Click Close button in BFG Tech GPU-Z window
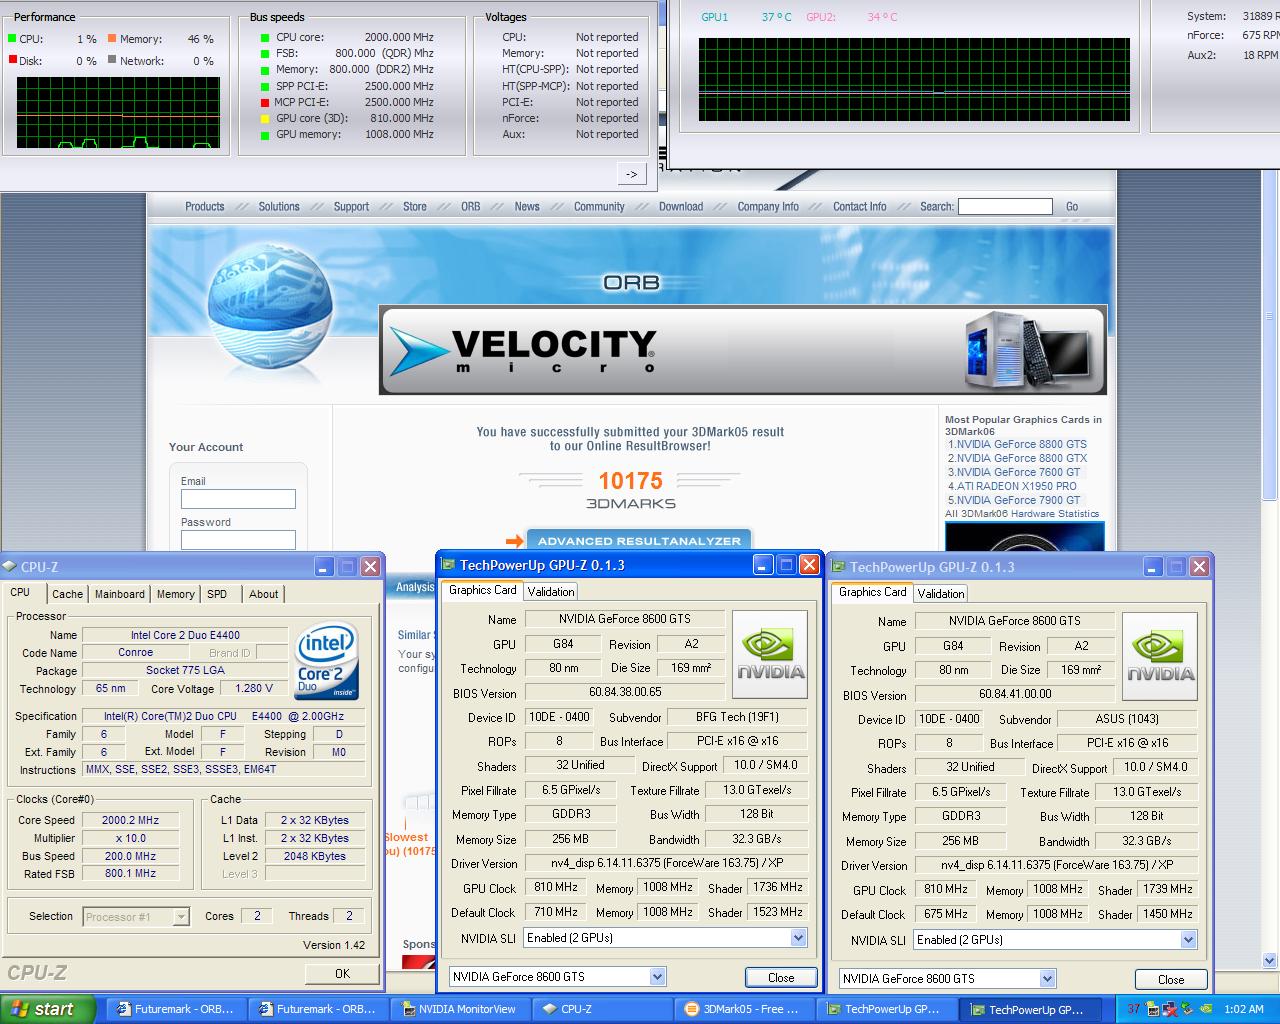Image resolution: width=1280 pixels, height=1024 pixels. [781, 978]
